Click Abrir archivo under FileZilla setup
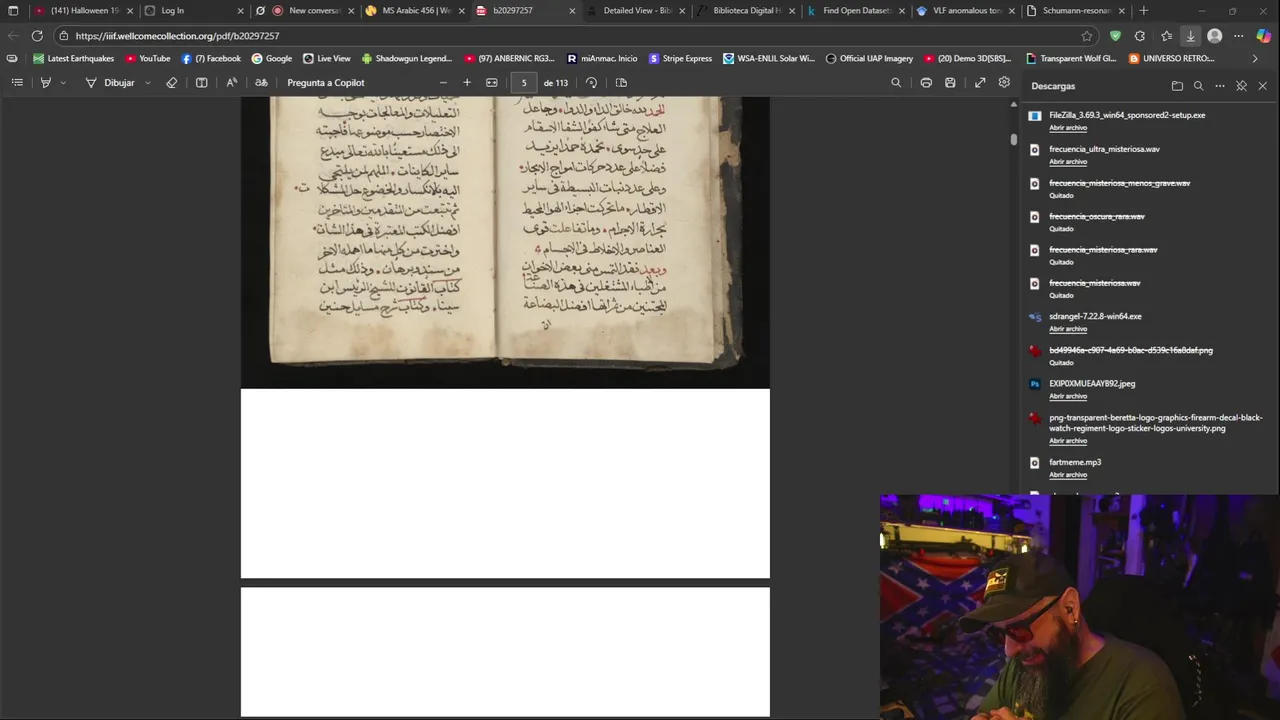Viewport: 1280px width, 720px height. point(1068,128)
